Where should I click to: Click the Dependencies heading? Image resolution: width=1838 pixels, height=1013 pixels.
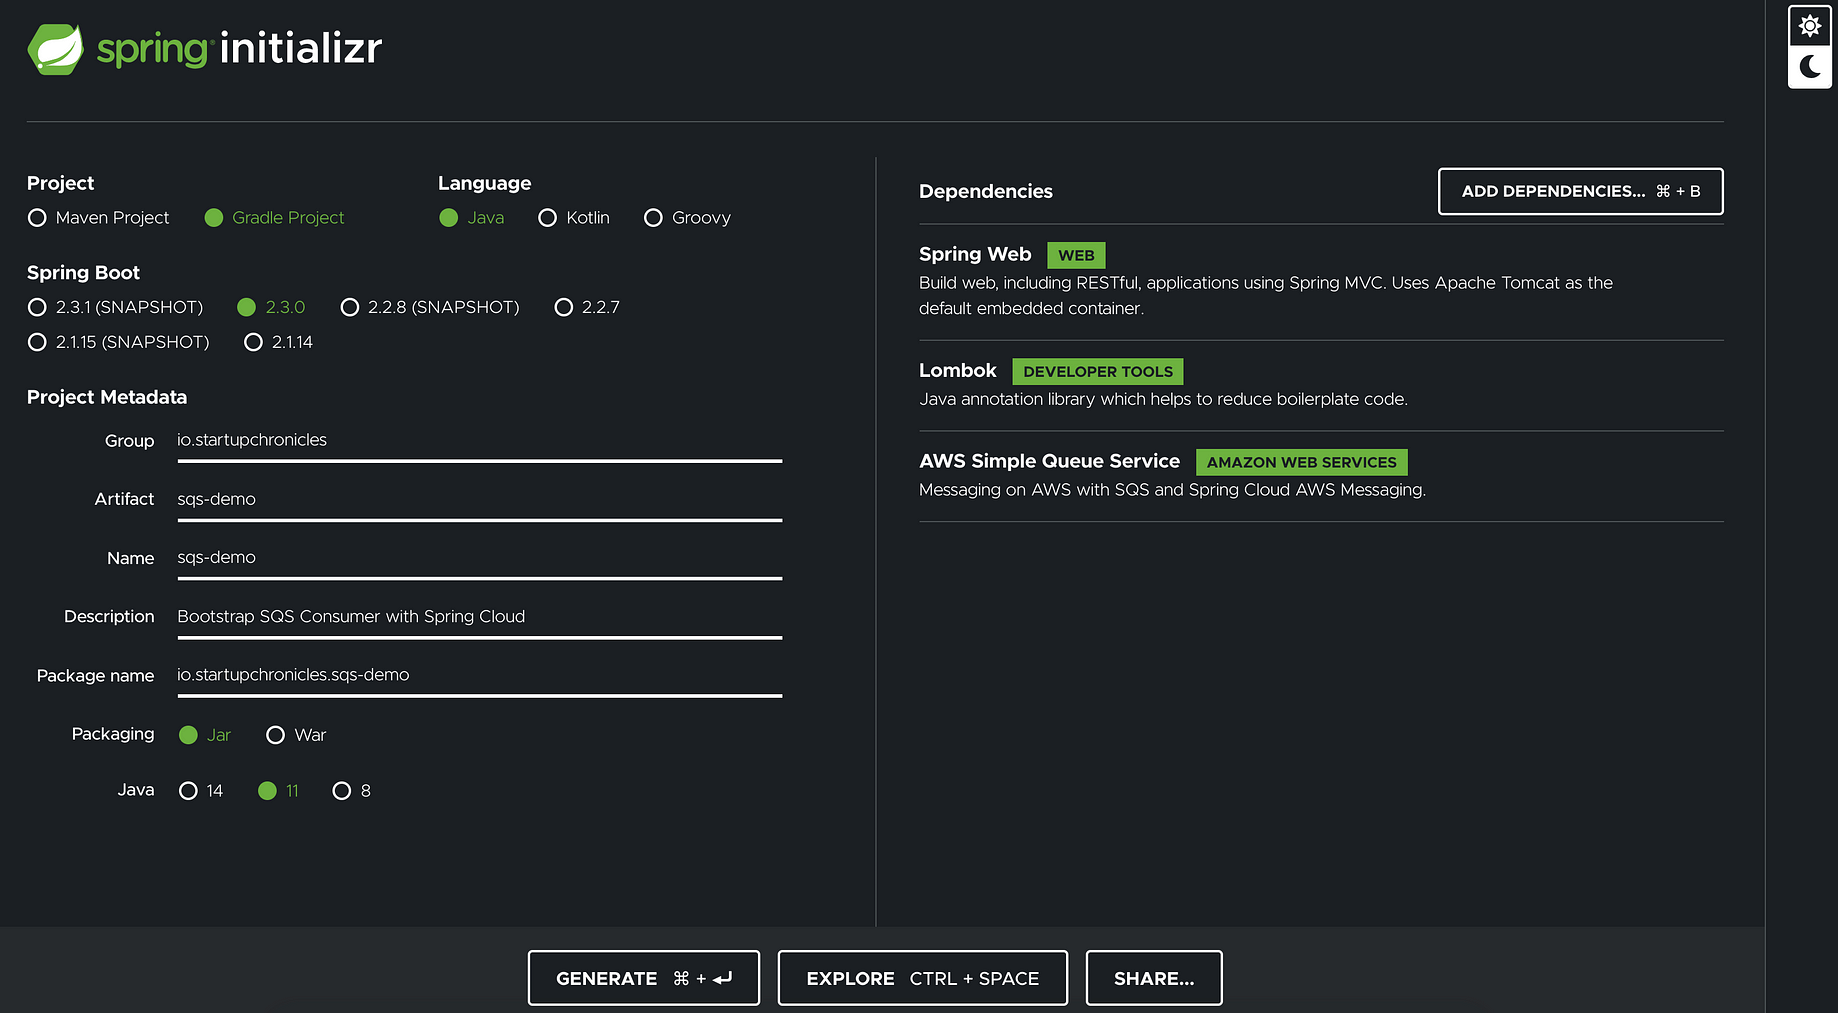click(986, 191)
